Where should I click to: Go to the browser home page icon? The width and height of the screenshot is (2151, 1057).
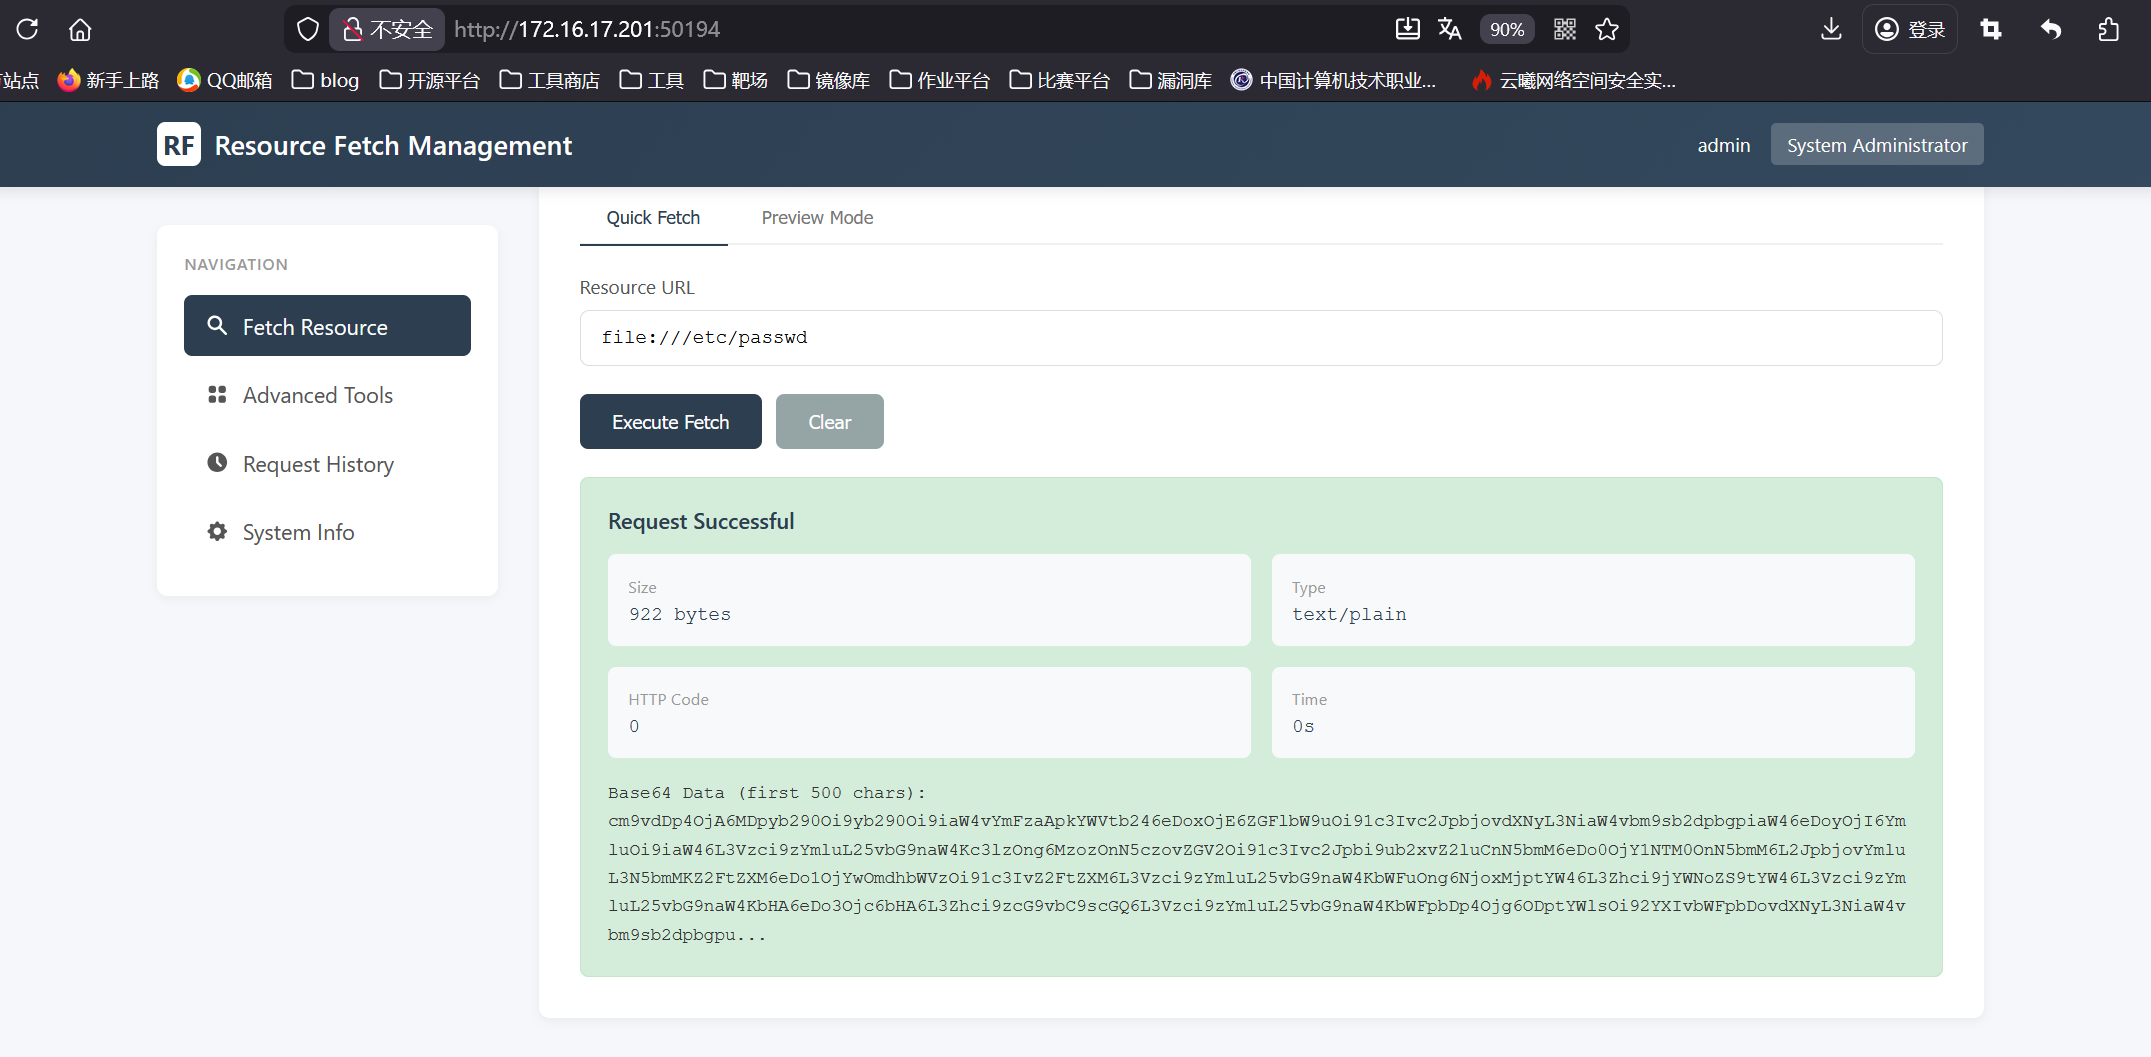80,29
